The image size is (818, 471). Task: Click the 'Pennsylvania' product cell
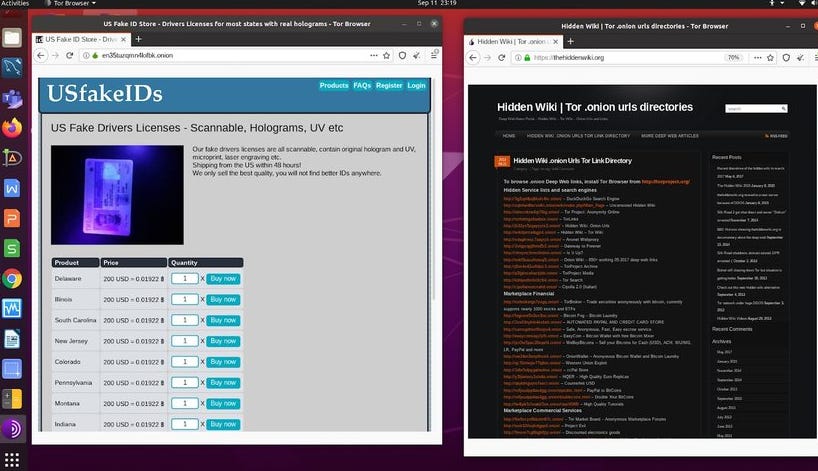tap(76, 383)
